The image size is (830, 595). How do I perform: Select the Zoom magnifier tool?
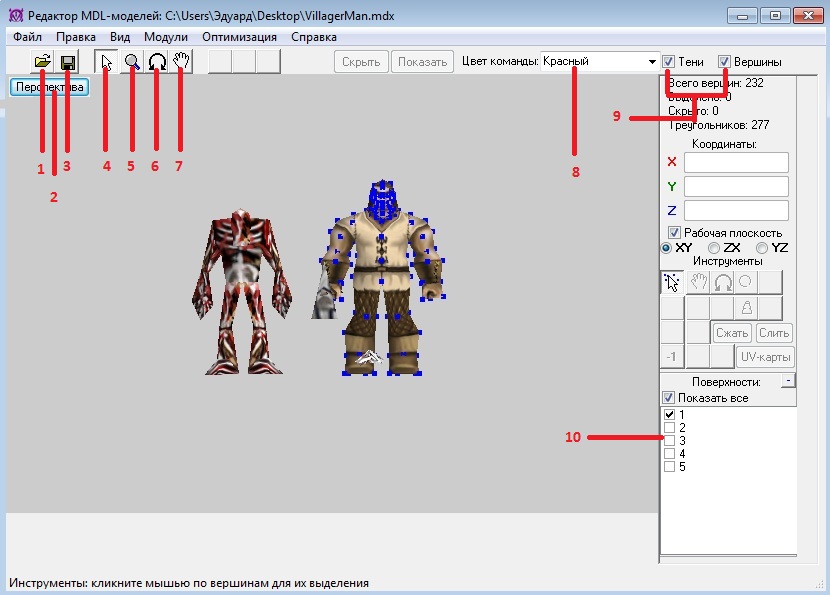point(131,62)
